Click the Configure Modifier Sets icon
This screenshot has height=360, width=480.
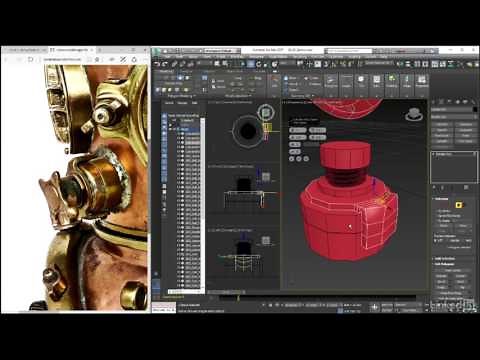[466, 187]
